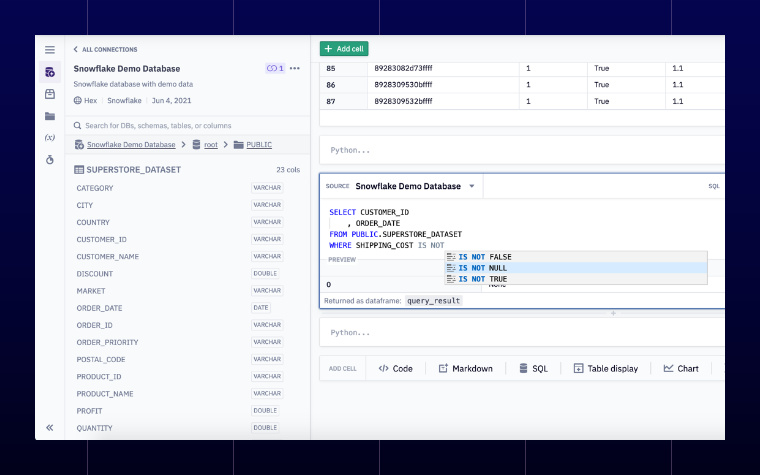Click the ORDER_PRIORITY column row
The height and width of the screenshot is (475, 760).
[x=187, y=342]
